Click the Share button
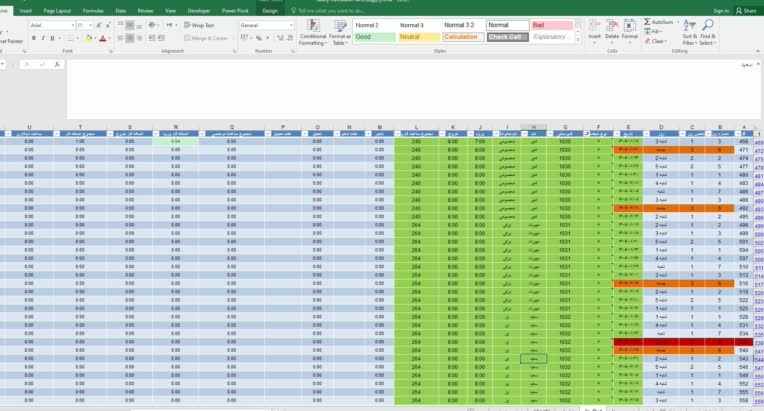This screenshot has height=411, width=764. click(746, 11)
